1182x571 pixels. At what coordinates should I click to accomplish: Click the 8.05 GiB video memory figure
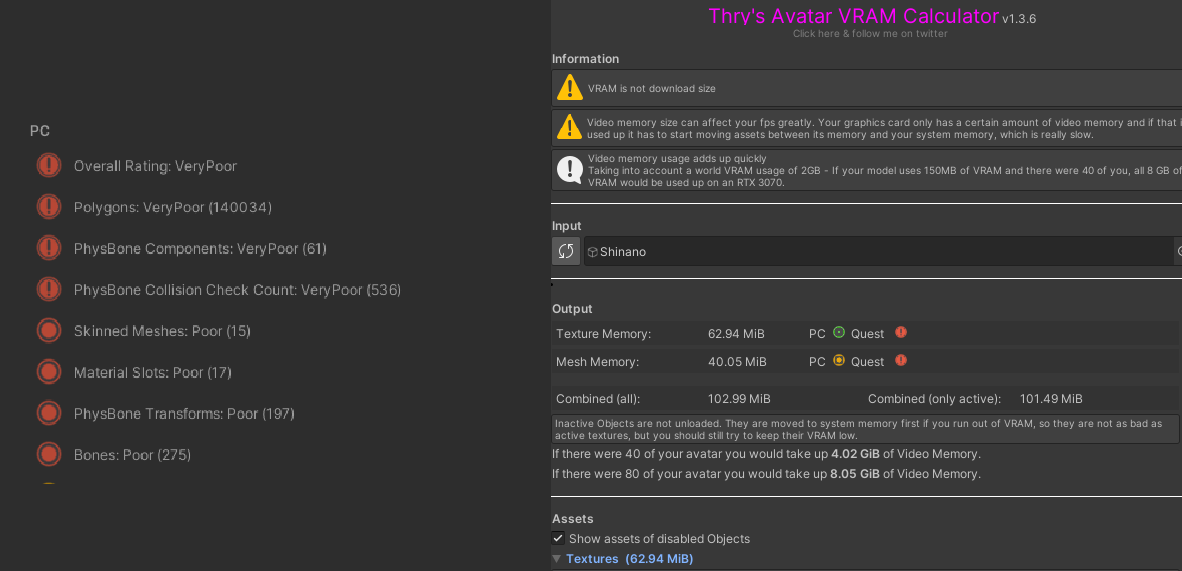coord(855,474)
